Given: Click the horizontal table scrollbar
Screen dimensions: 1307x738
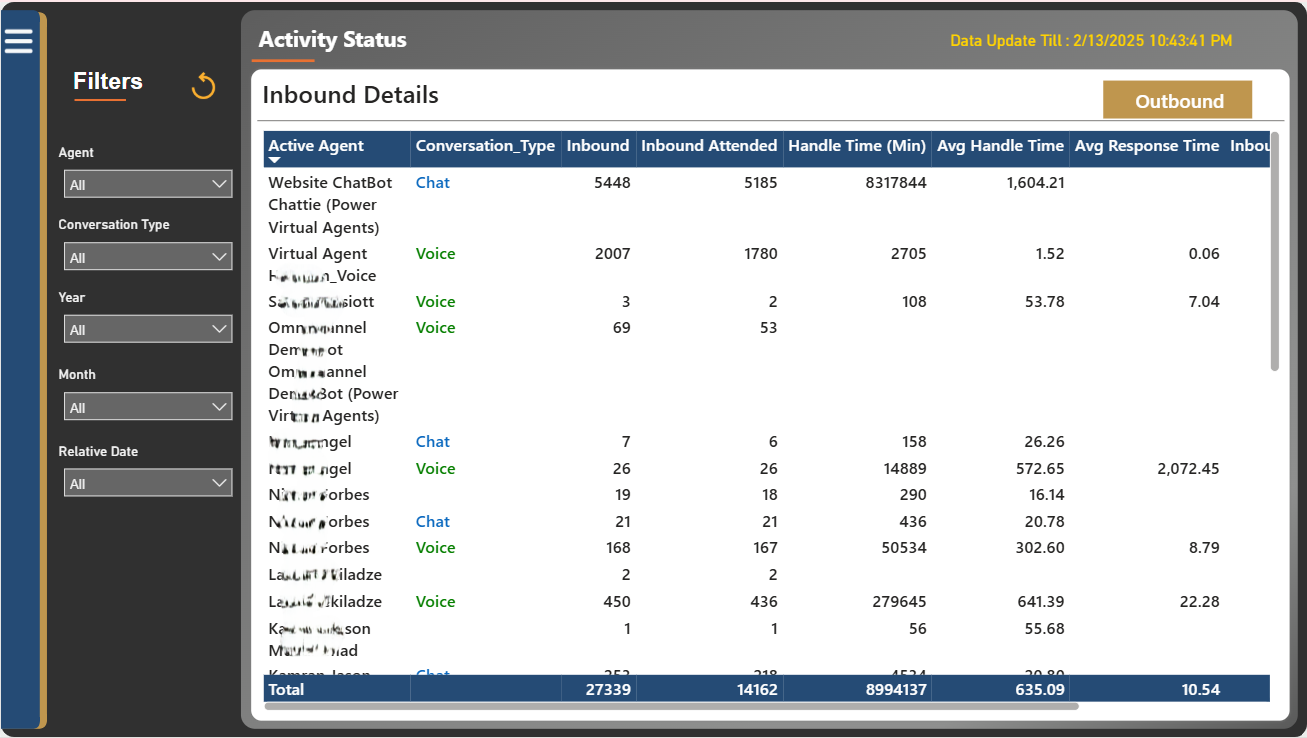Looking at the screenshot, I should pyautogui.click(x=671, y=706).
